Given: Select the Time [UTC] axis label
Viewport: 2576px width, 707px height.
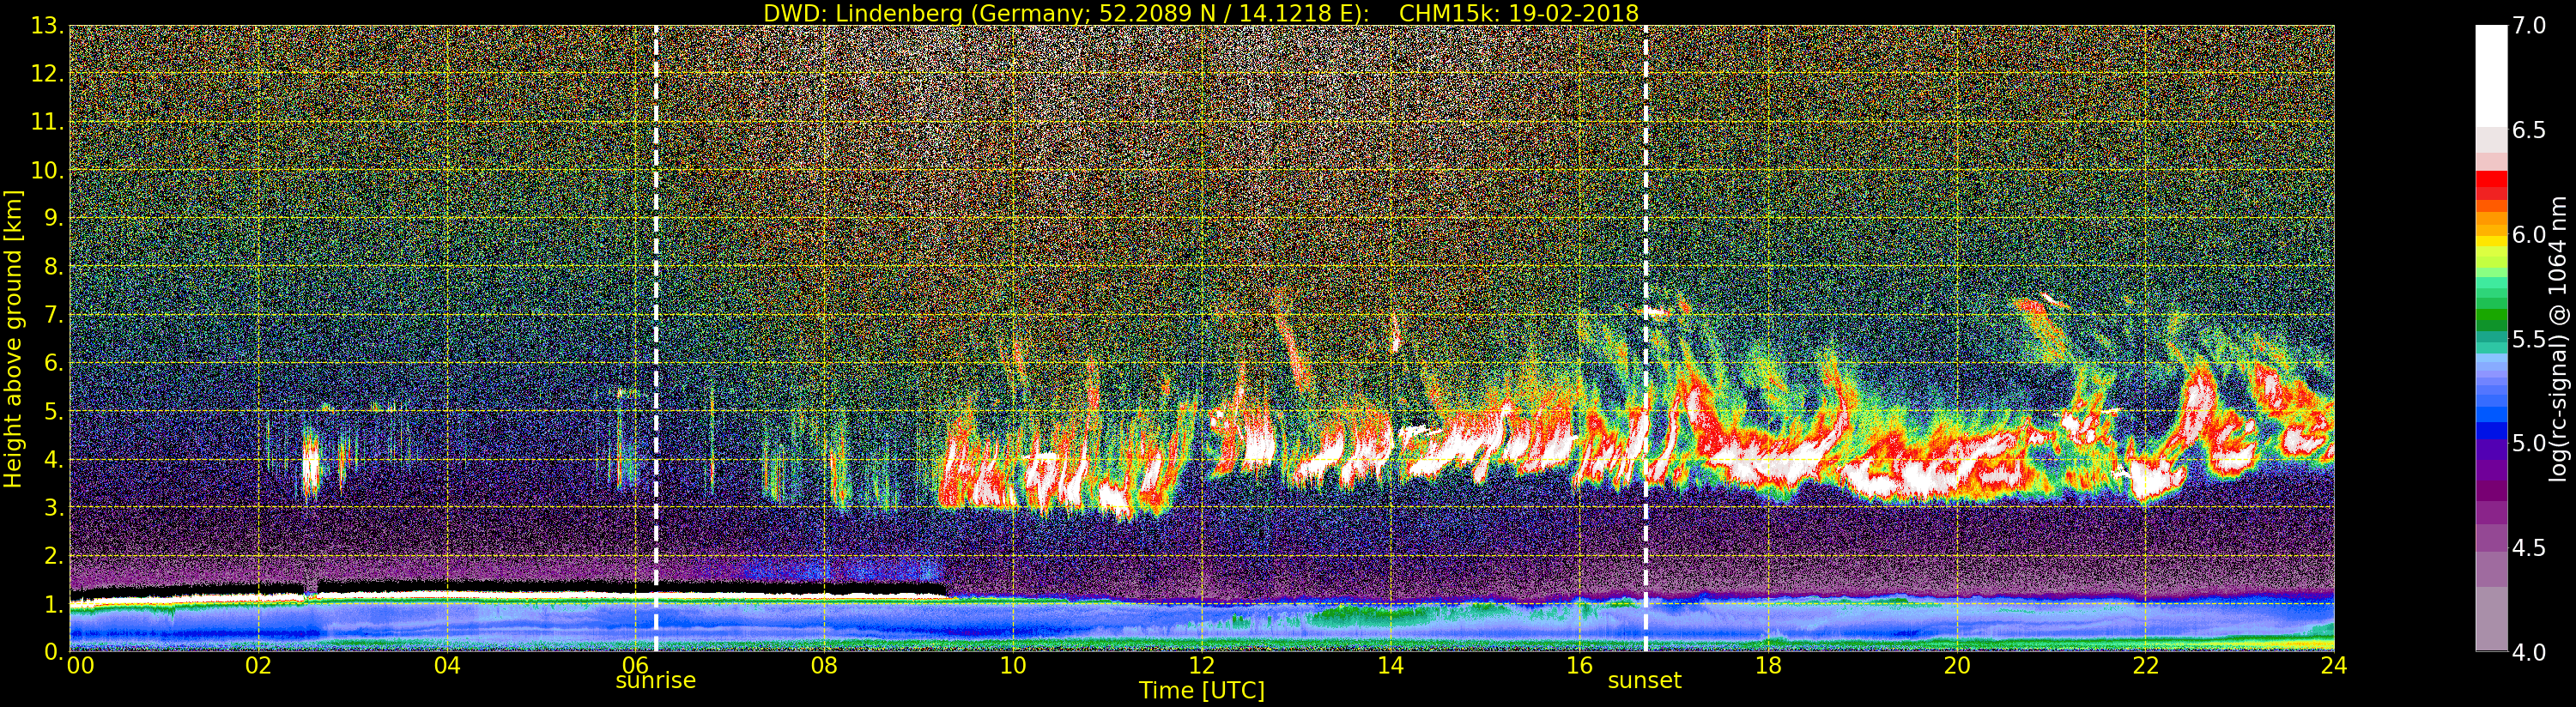Looking at the screenshot, I should coord(1202,690).
